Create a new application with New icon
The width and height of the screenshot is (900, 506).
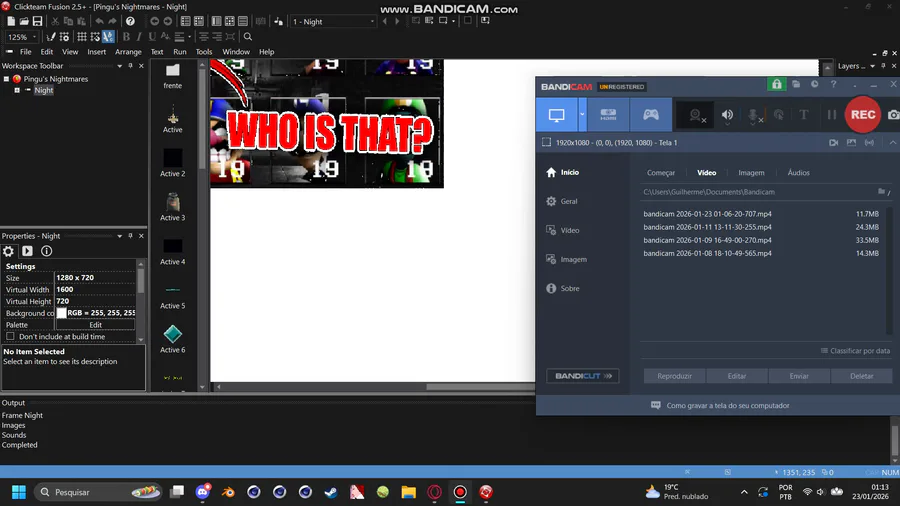tap(11, 21)
